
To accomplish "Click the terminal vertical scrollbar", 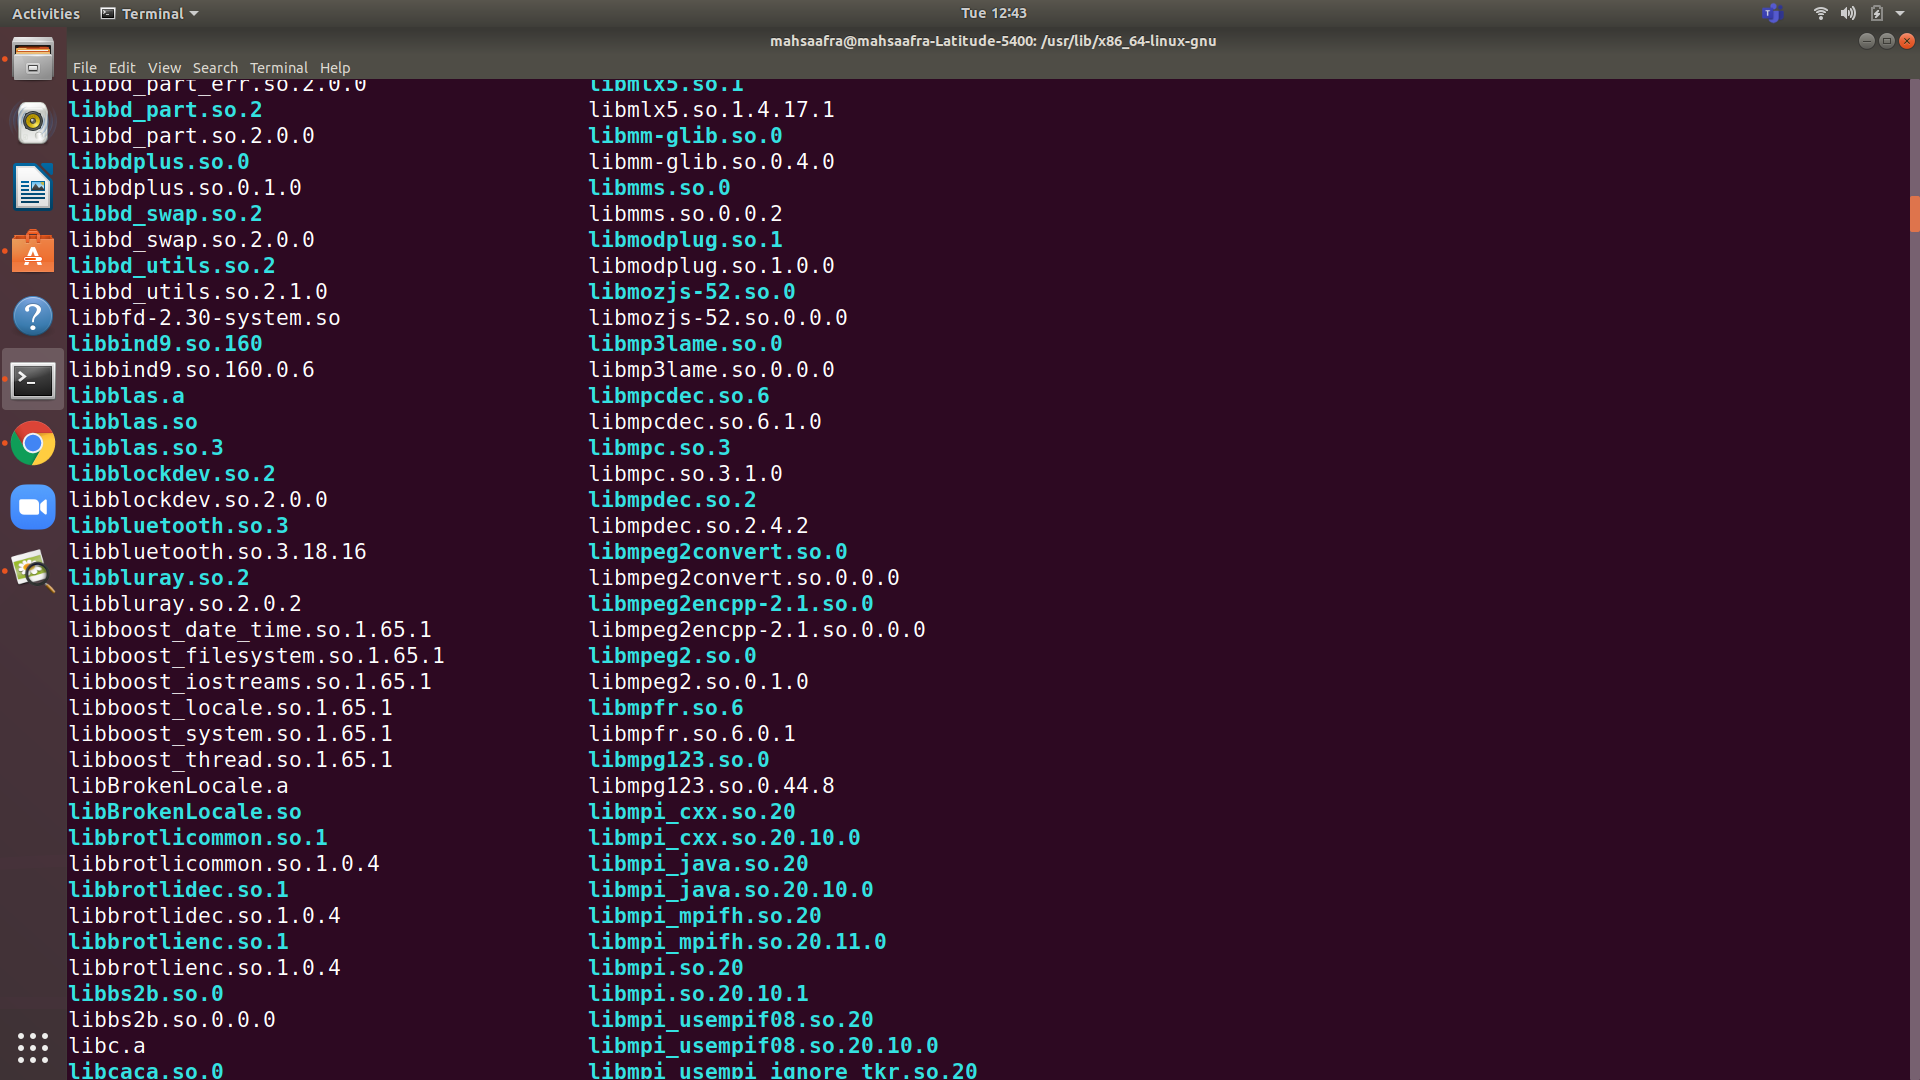I will pos(1914,213).
